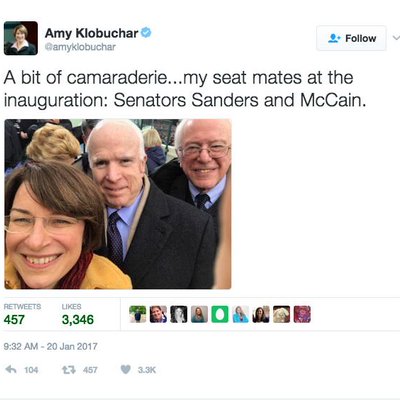Image resolution: width=400 pixels, height=400 pixels.
Task: Click the heart like icon
Action: (126, 369)
